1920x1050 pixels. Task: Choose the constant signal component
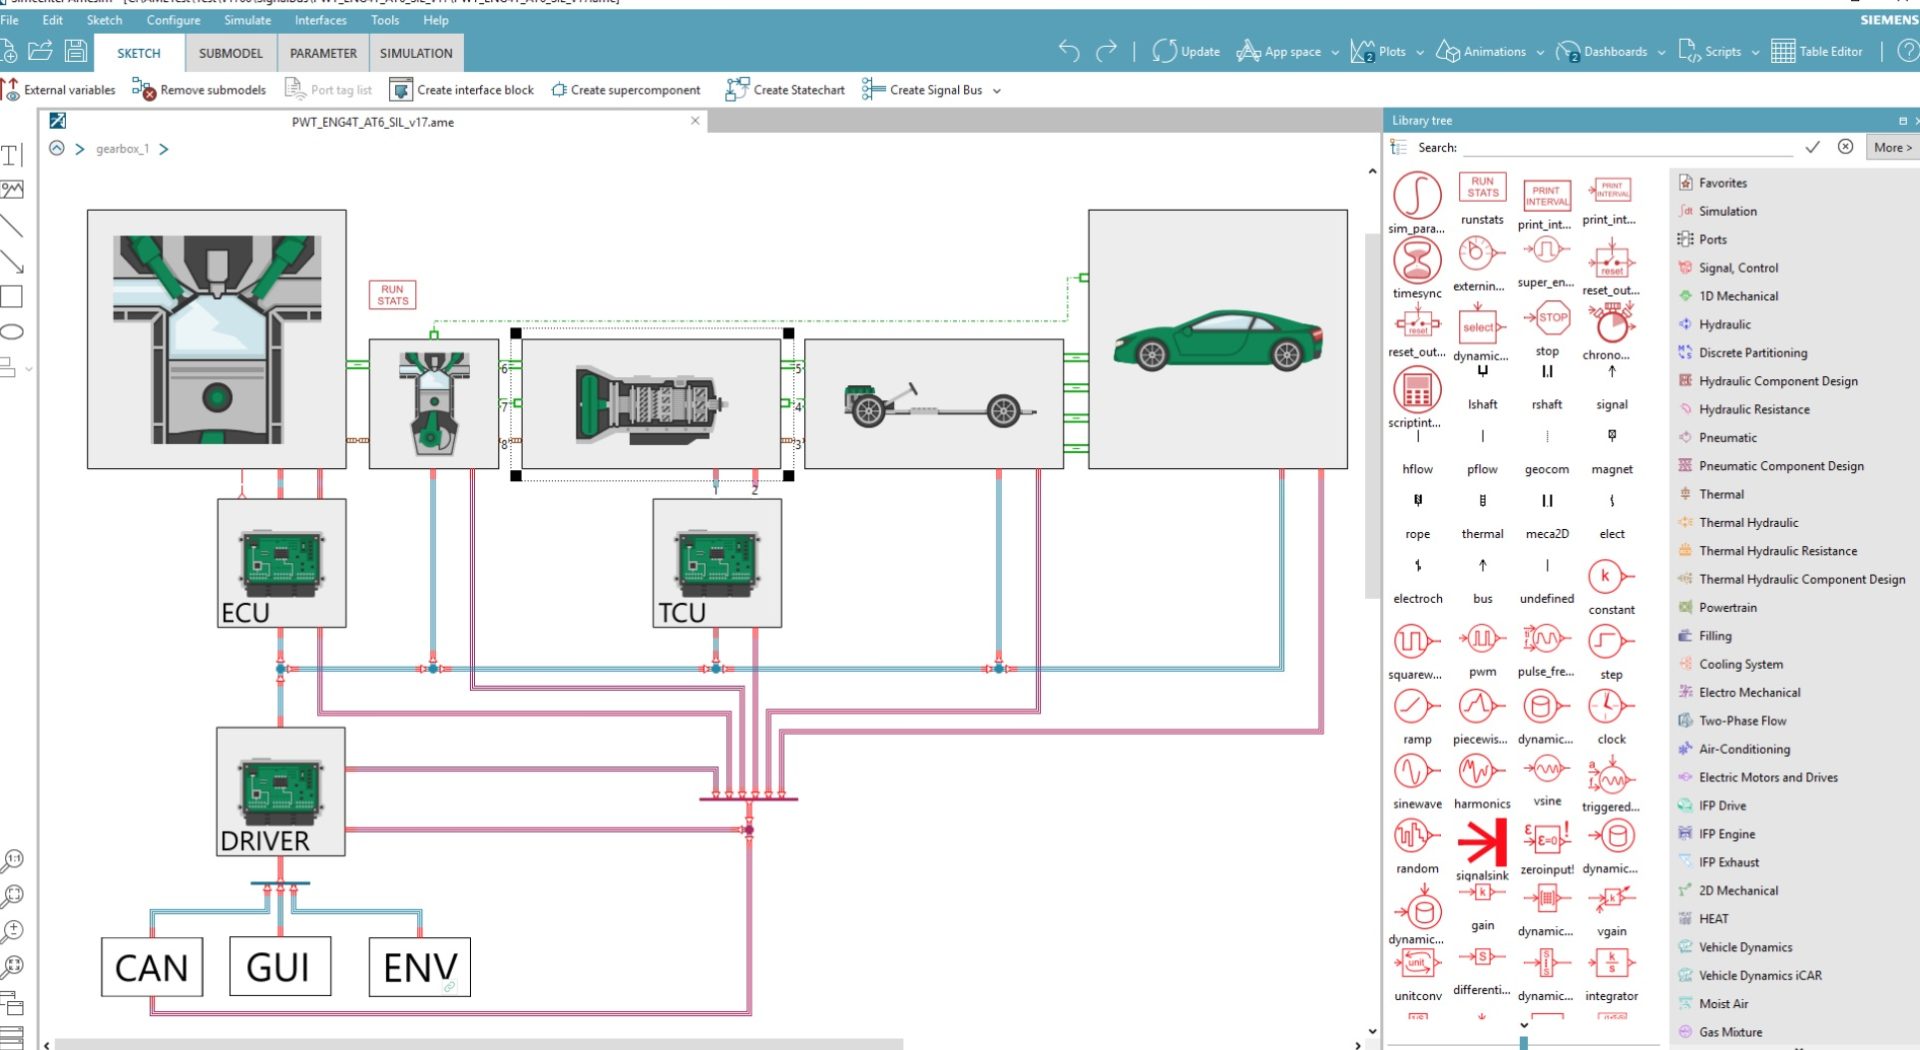[x=1610, y=577]
